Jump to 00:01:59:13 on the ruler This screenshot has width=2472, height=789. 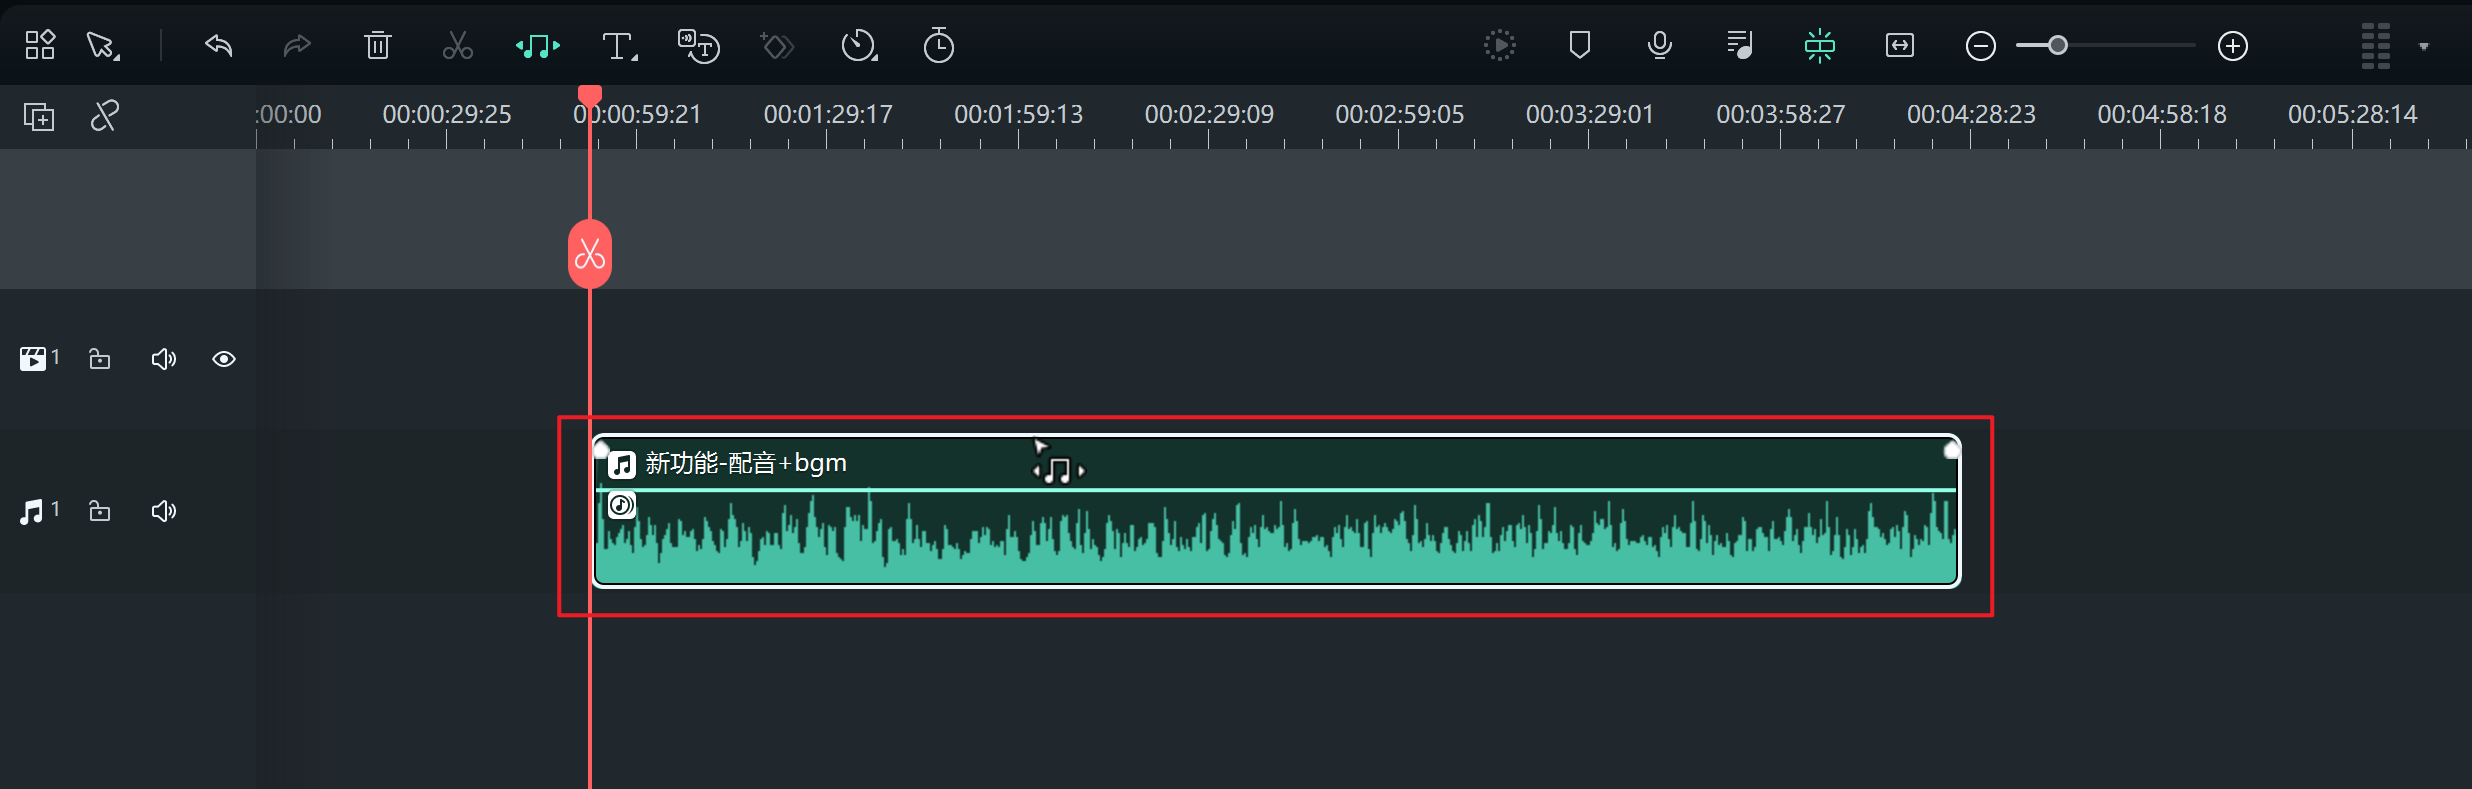pos(1019,115)
